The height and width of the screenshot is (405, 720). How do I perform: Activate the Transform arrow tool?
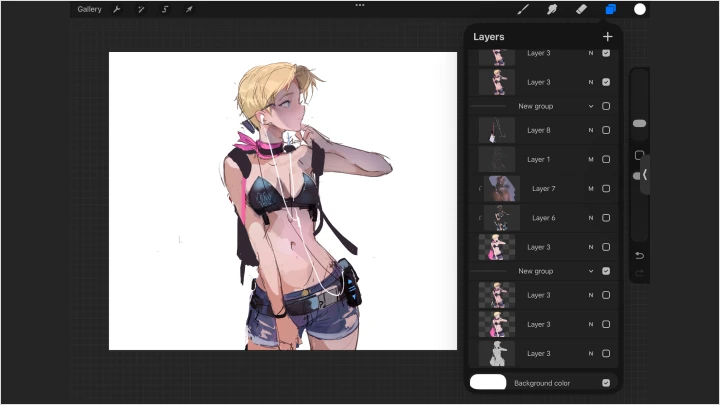click(189, 9)
